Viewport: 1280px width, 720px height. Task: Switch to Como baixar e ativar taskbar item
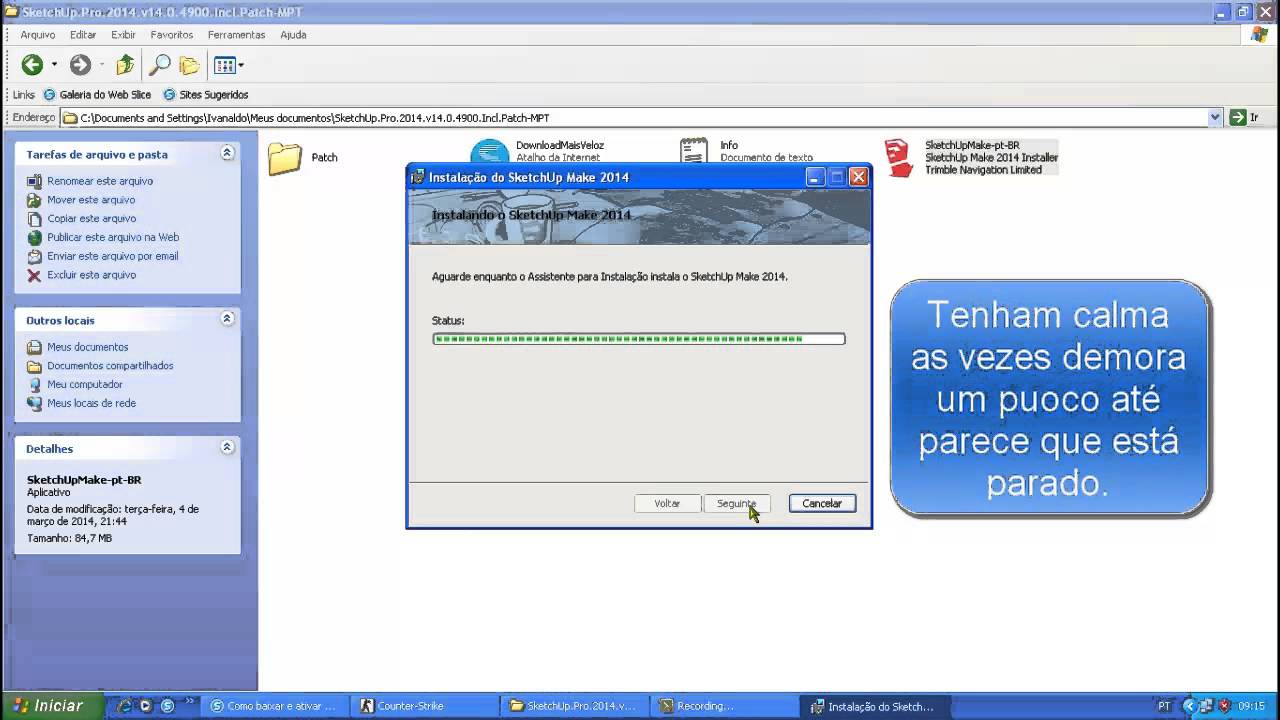[277, 705]
